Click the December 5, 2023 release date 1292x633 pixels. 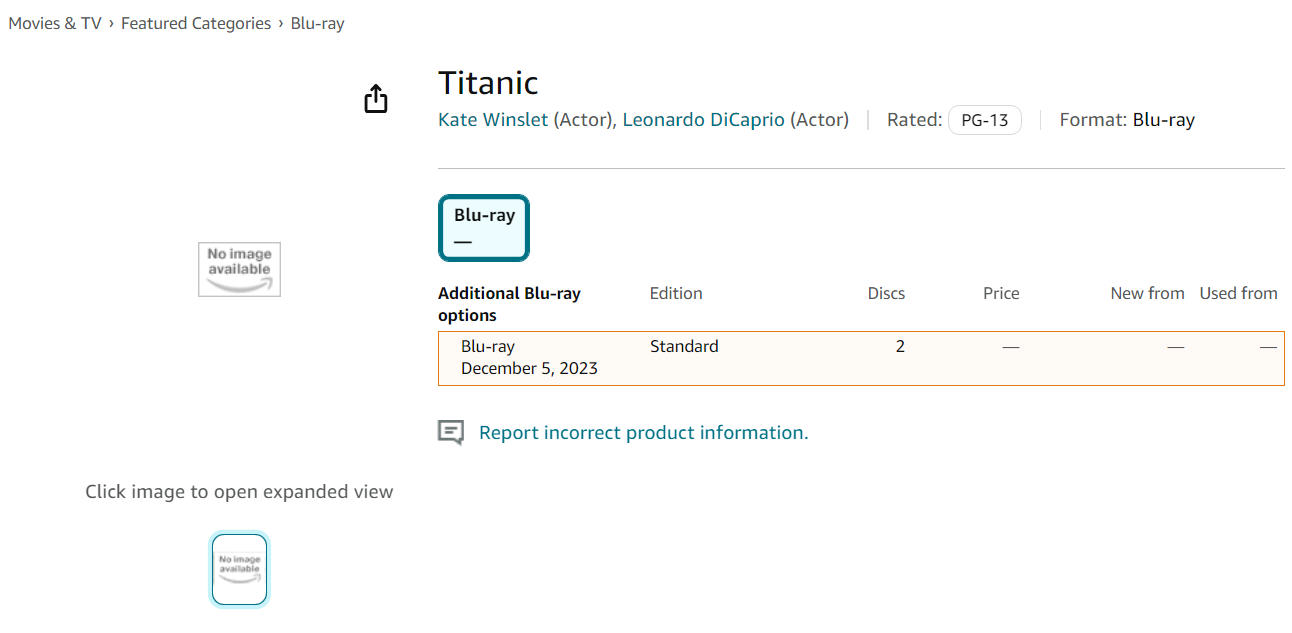529,369
